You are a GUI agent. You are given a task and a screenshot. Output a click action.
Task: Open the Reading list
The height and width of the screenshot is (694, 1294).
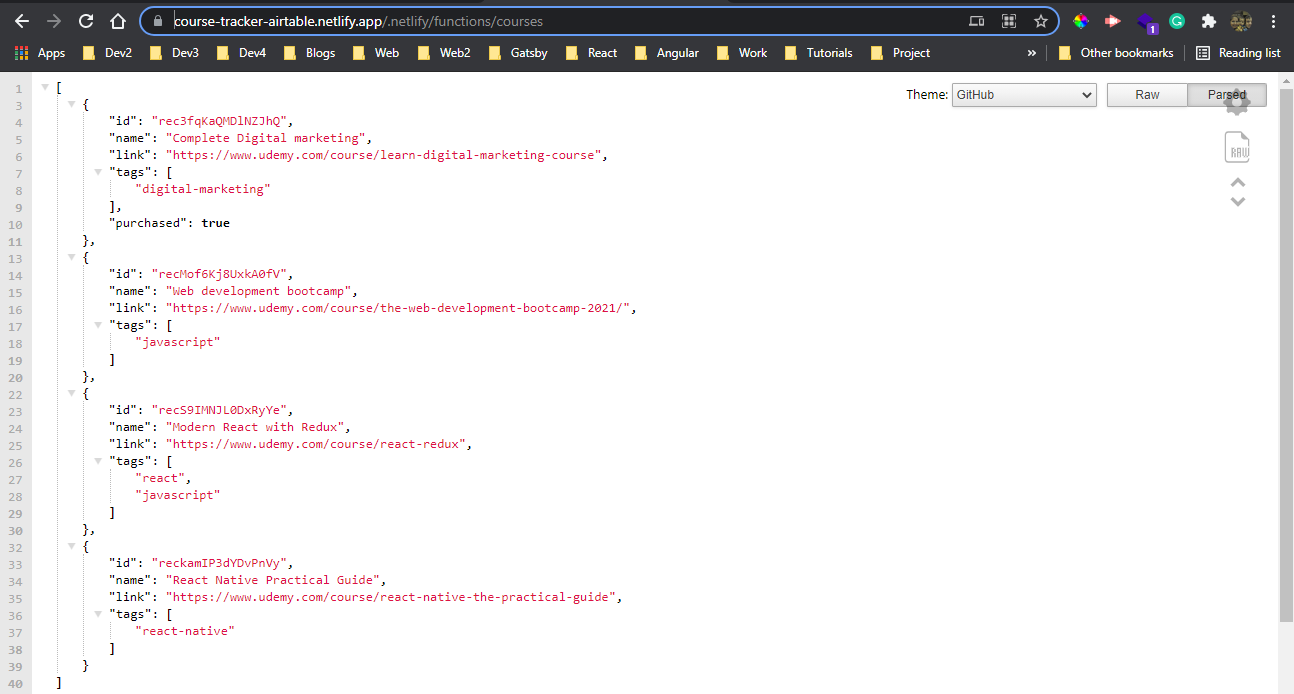pyautogui.click(x=1238, y=53)
